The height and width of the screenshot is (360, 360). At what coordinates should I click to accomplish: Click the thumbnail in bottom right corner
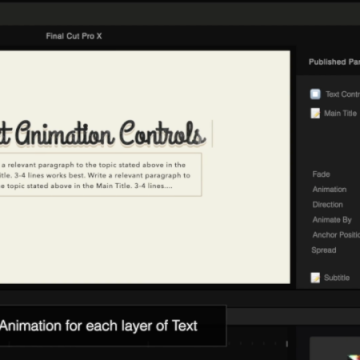tap(335, 348)
